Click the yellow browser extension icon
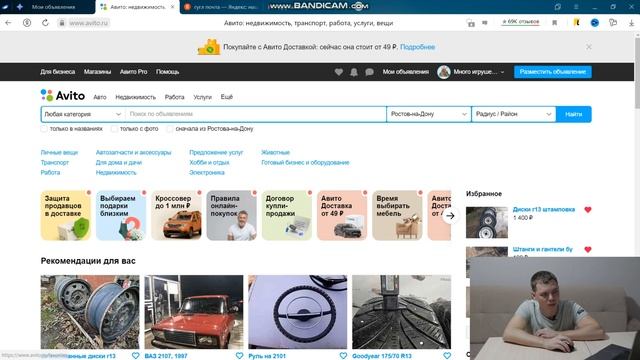 tap(576, 22)
